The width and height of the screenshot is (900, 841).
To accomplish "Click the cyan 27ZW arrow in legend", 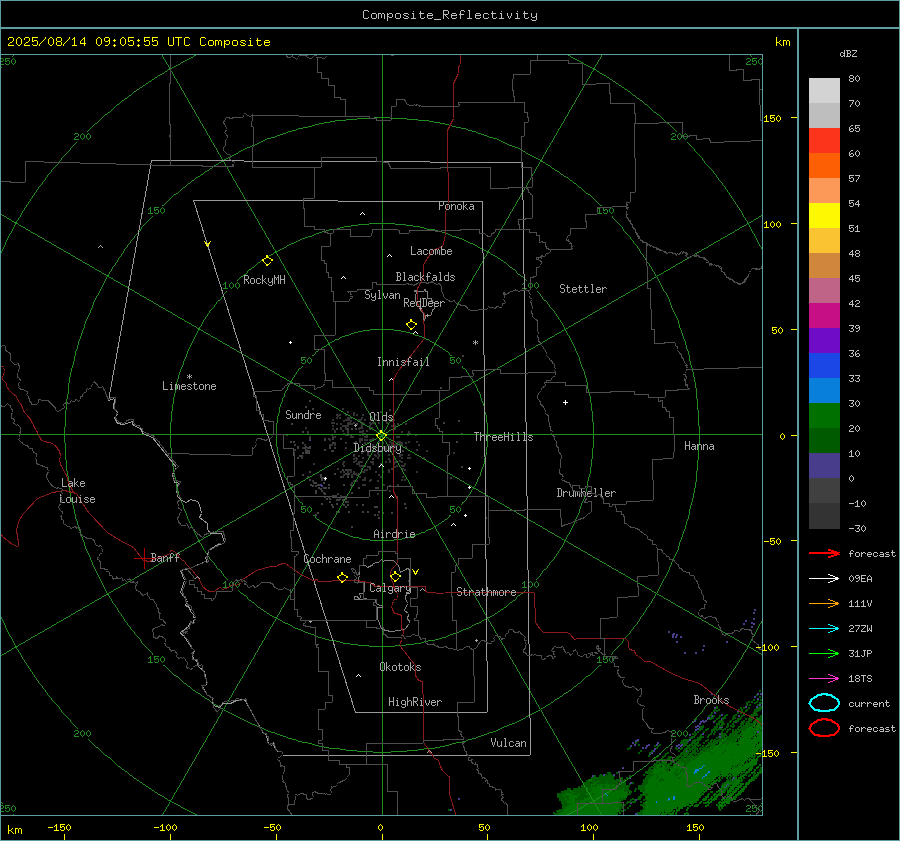I will click(x=824, y=629).
